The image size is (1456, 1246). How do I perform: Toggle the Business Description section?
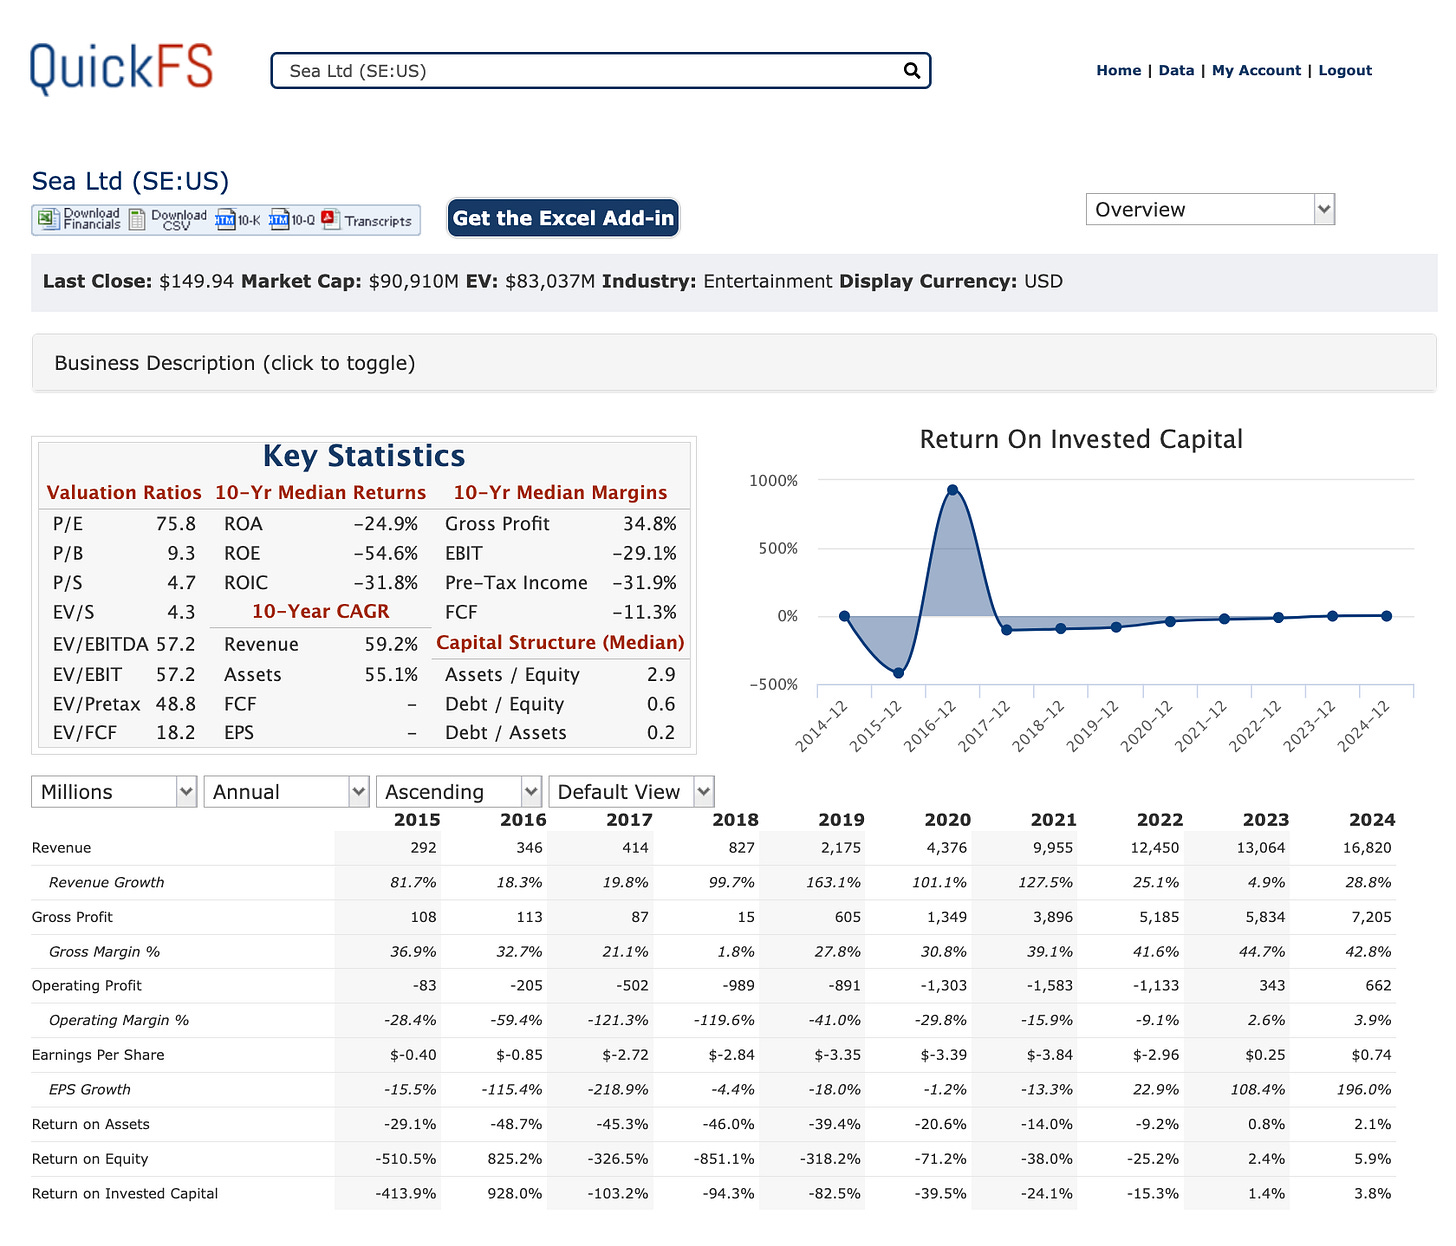[x=734, y=363]
